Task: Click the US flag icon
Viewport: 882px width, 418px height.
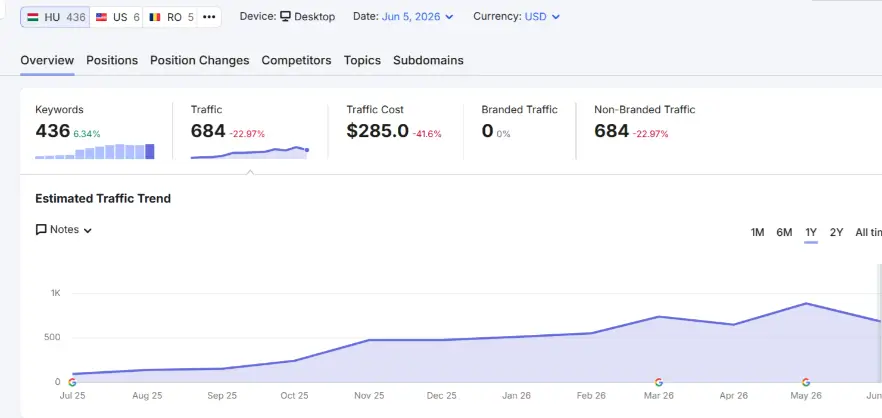Action: coord(101,17)
